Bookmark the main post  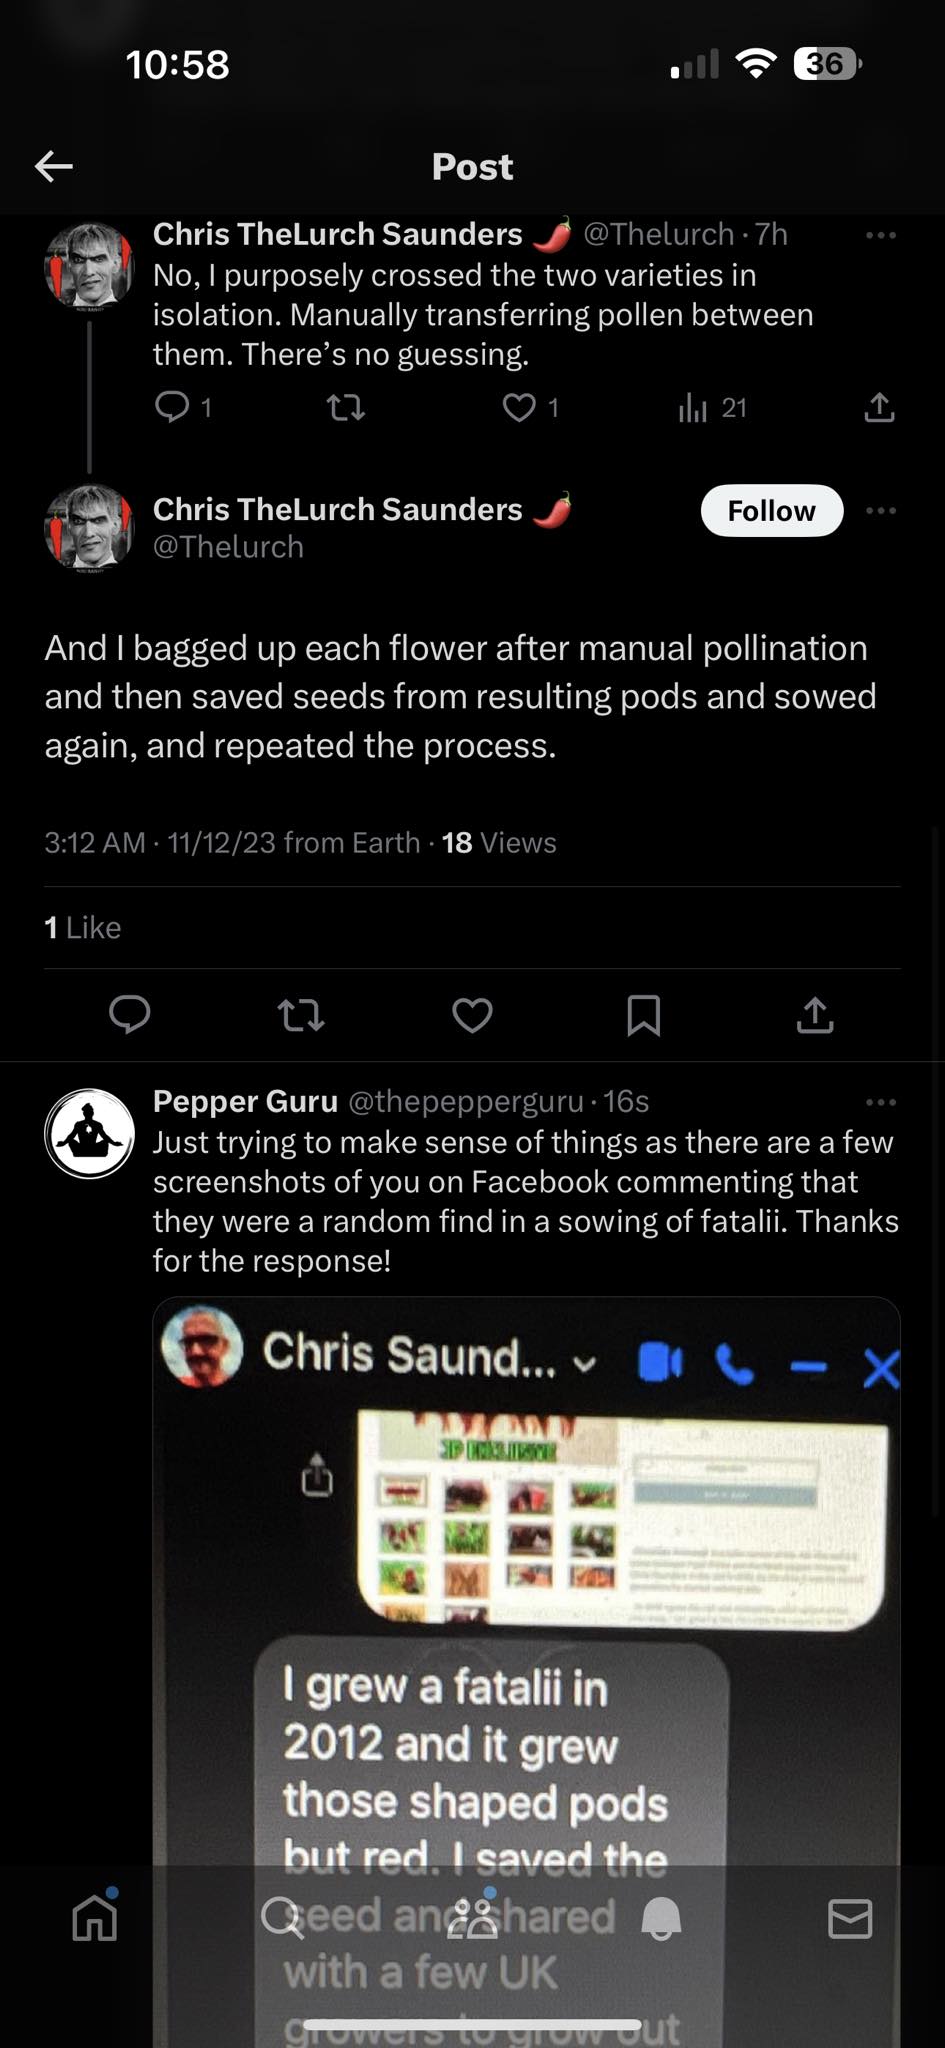643,1015
